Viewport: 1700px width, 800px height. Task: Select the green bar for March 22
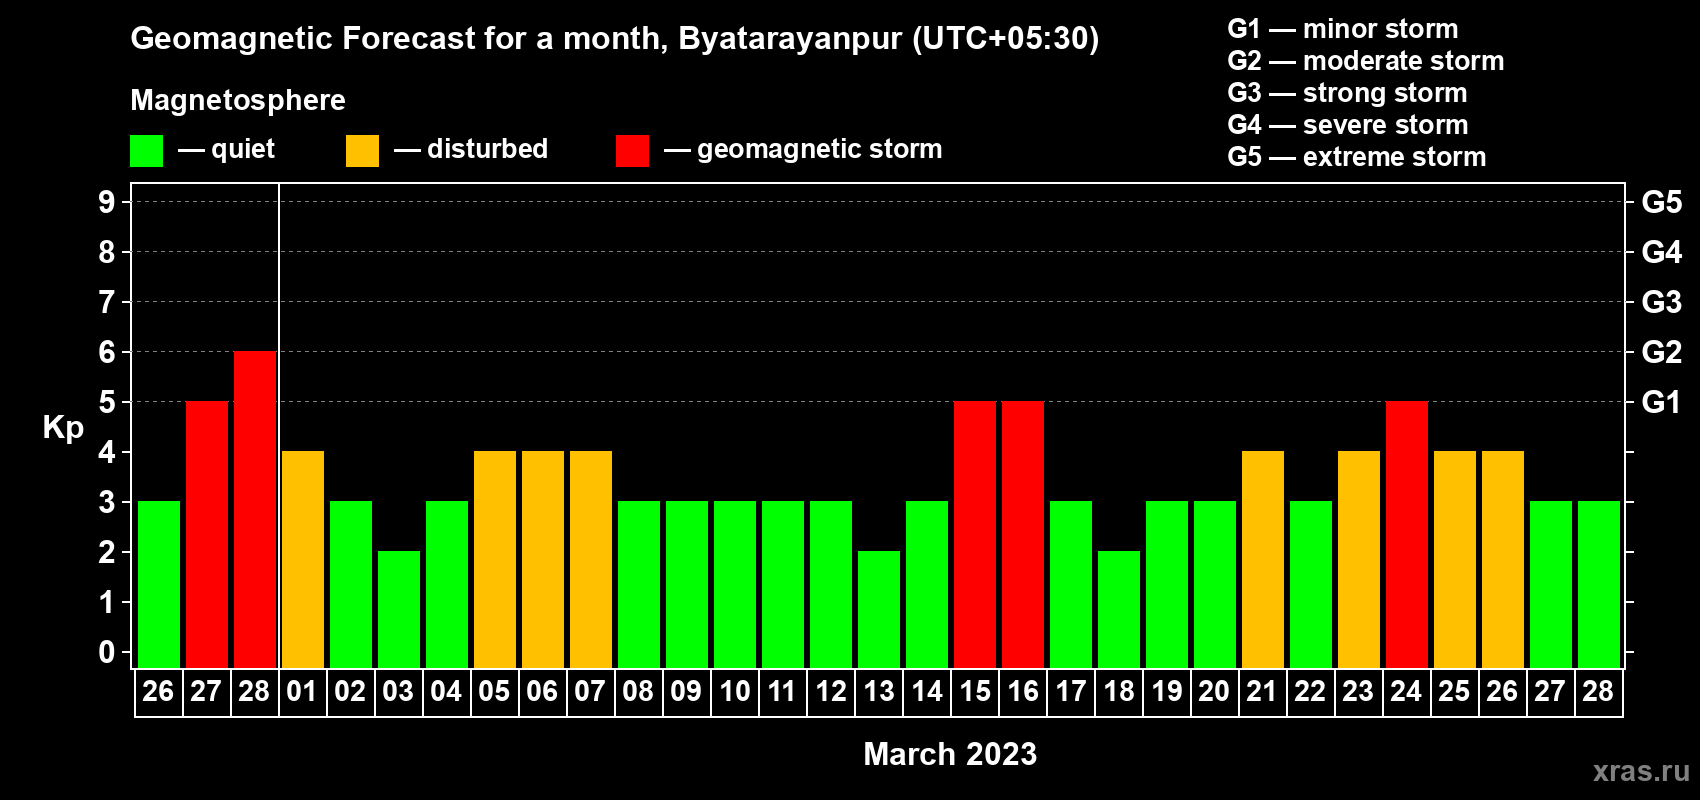1311,584
